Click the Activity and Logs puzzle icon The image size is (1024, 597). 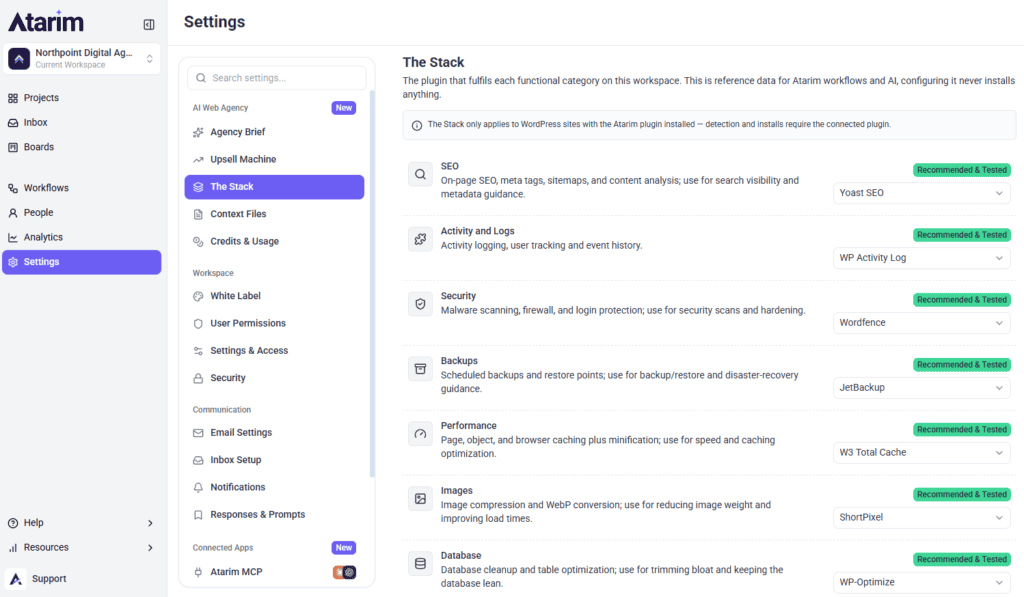[x=421, y=239]
